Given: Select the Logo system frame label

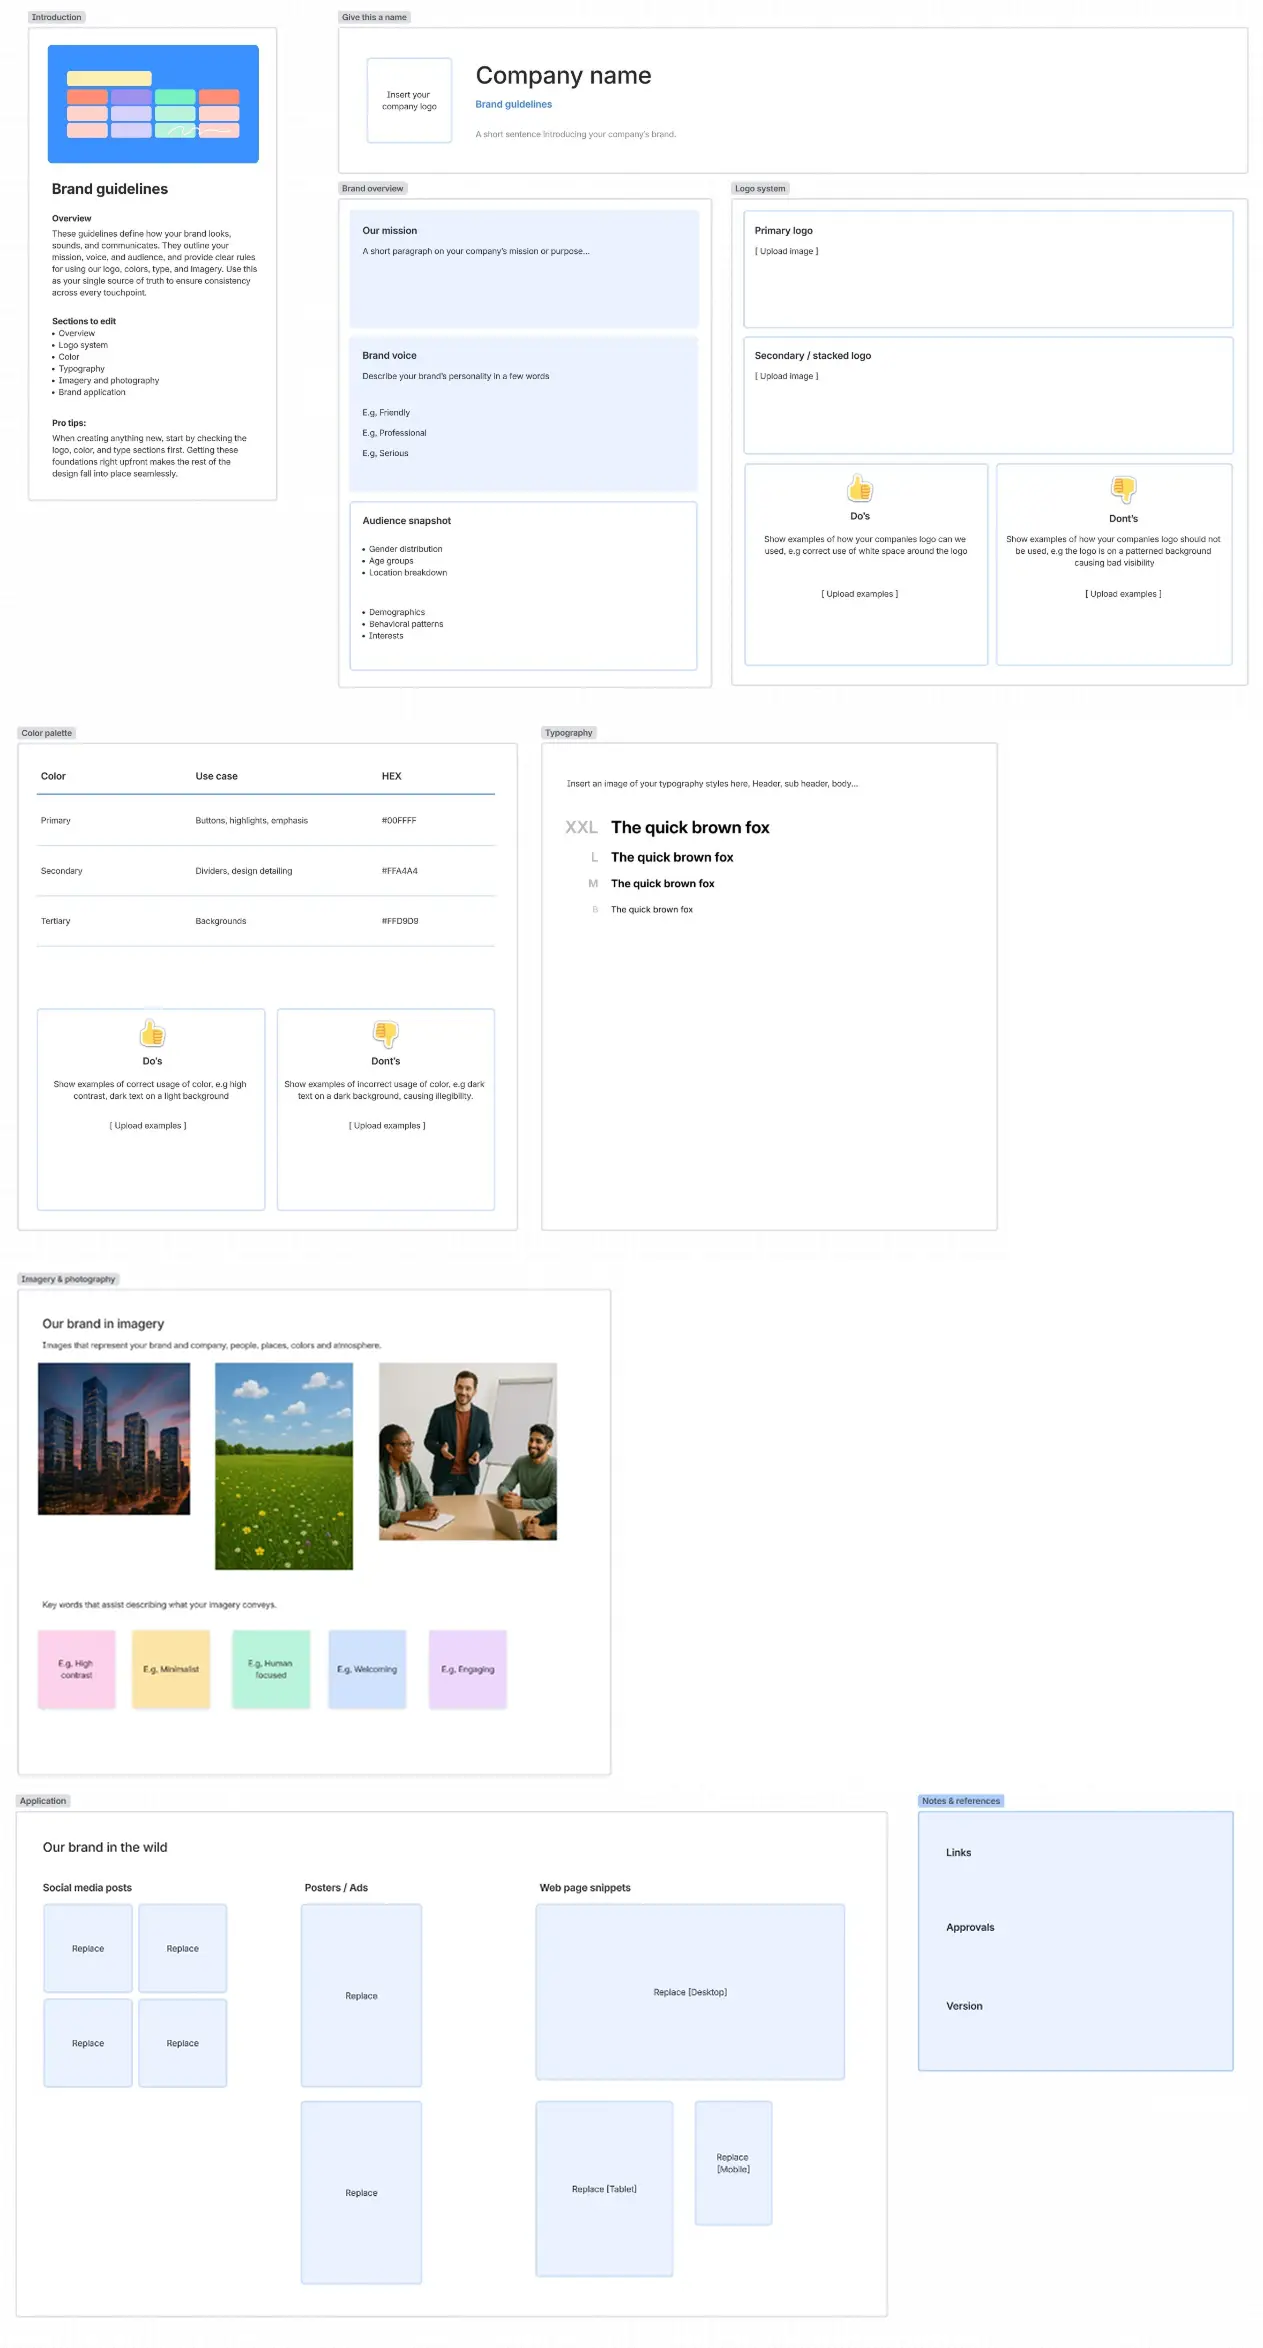Looking at the screenshot, I should [760, 188].
